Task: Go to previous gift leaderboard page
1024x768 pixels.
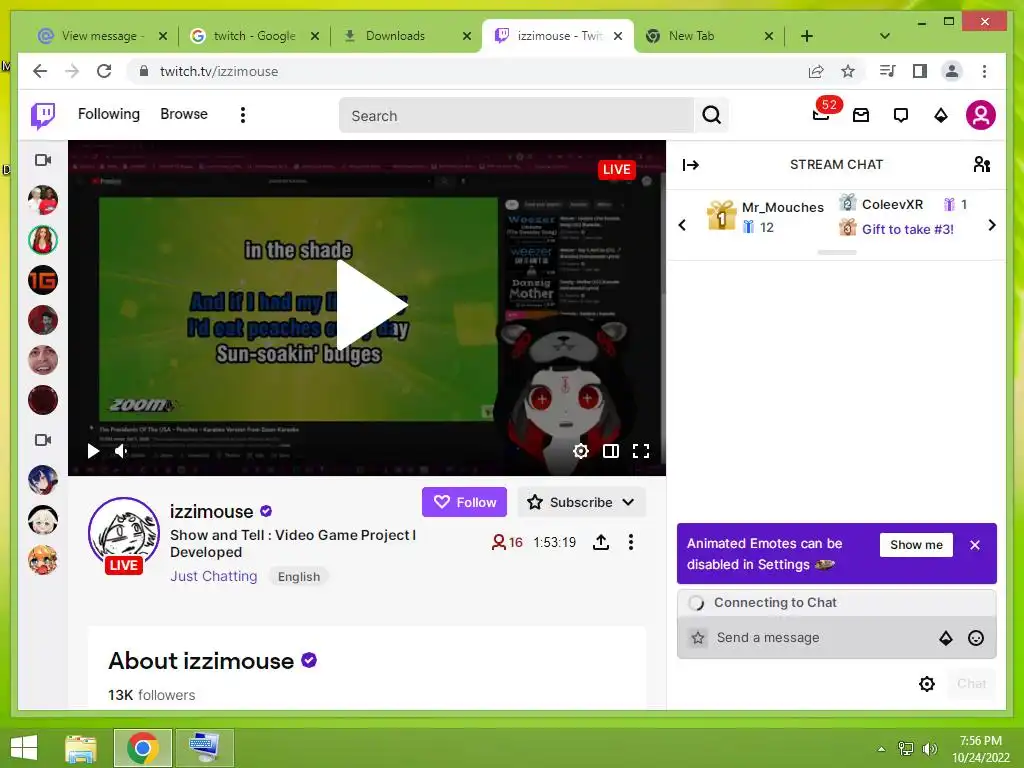Action: pos(682,225)
